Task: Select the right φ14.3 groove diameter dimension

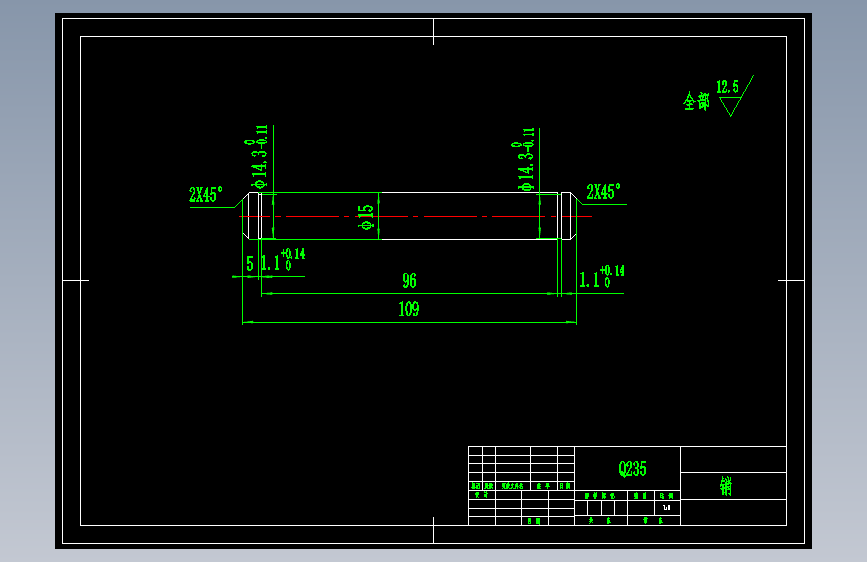Action: click(524, 160)
